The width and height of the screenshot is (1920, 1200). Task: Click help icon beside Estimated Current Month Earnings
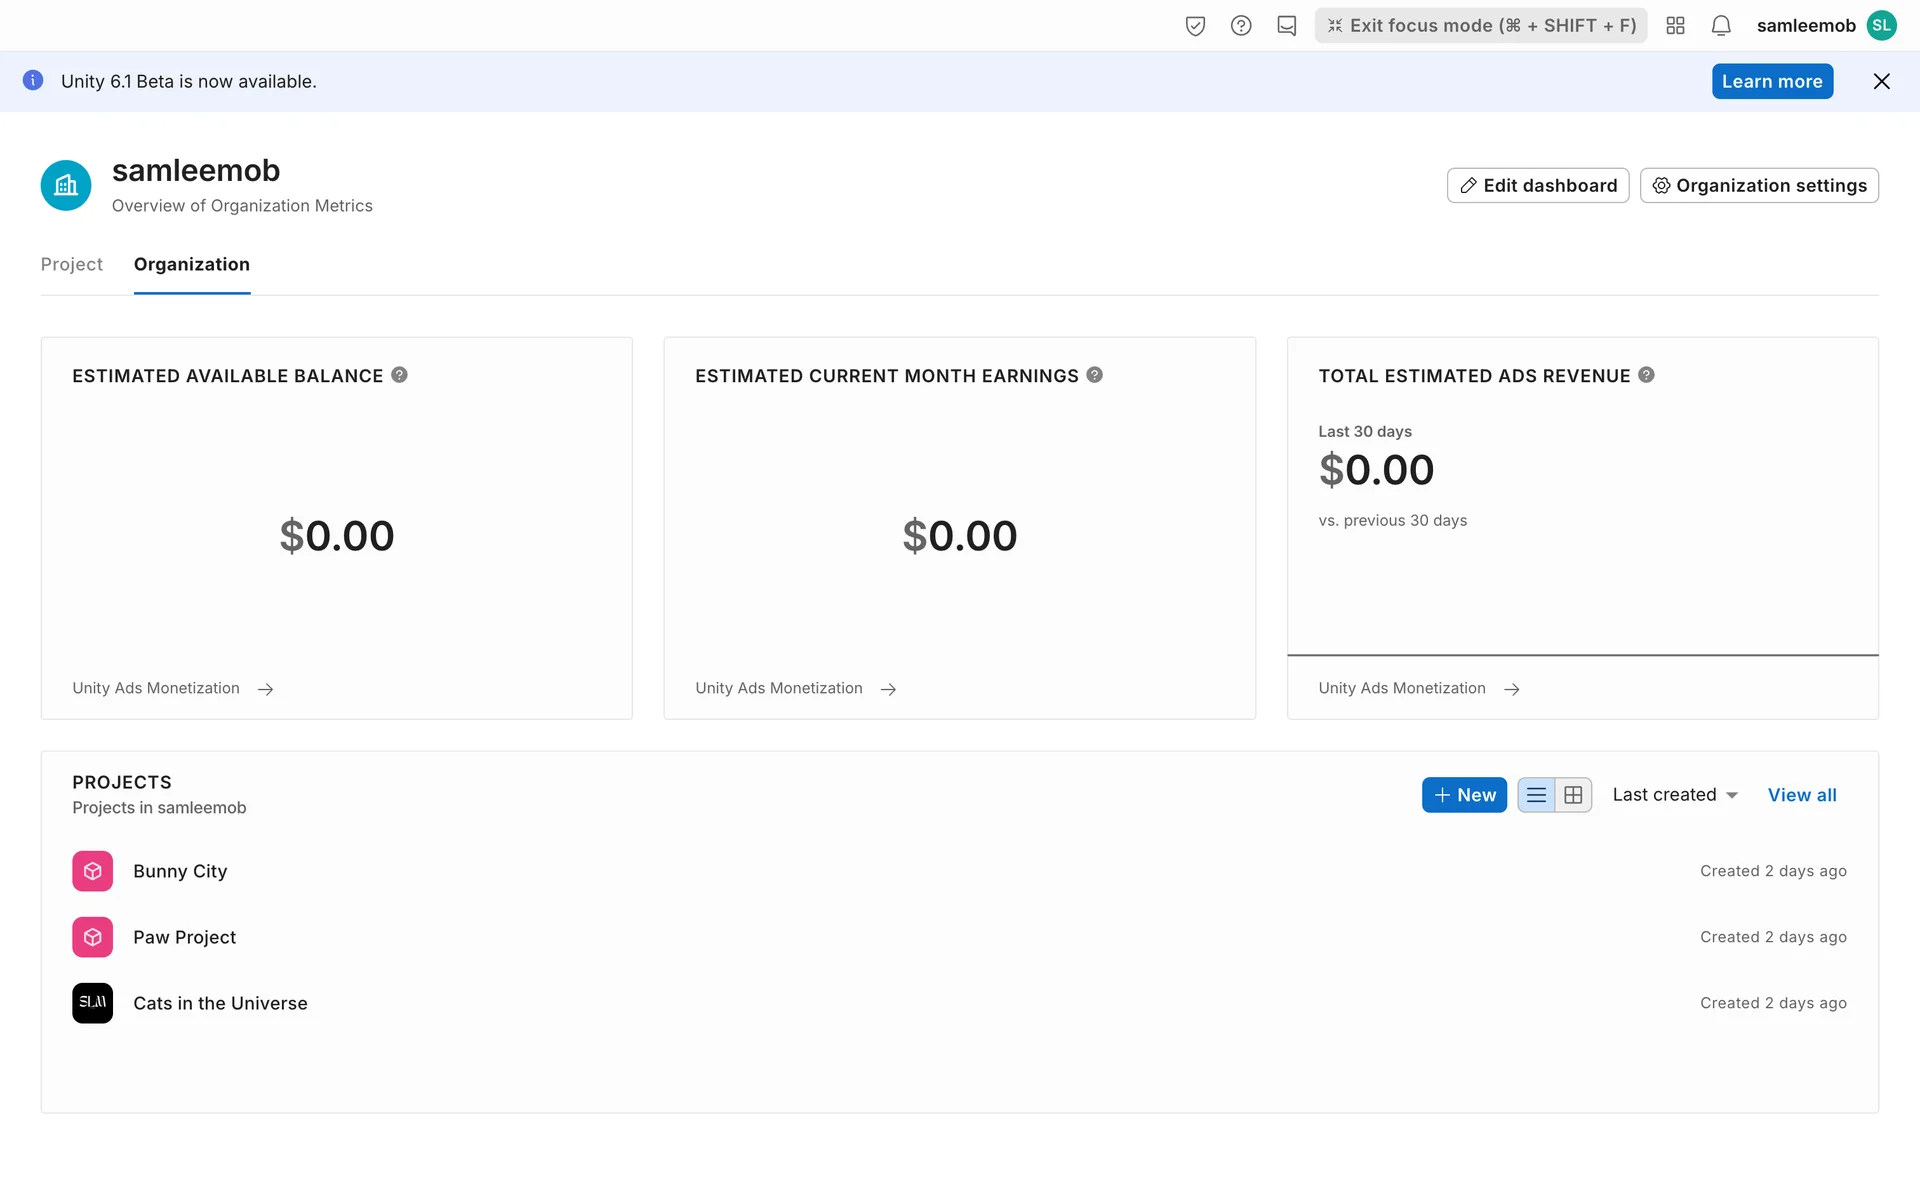[1095, 375]
